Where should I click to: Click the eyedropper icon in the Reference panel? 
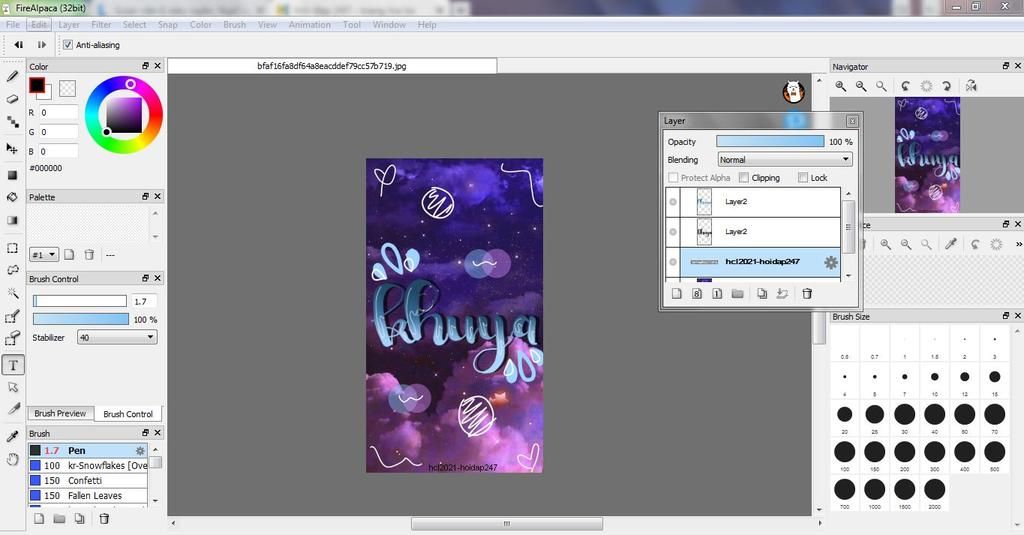(x=951, y=244)
